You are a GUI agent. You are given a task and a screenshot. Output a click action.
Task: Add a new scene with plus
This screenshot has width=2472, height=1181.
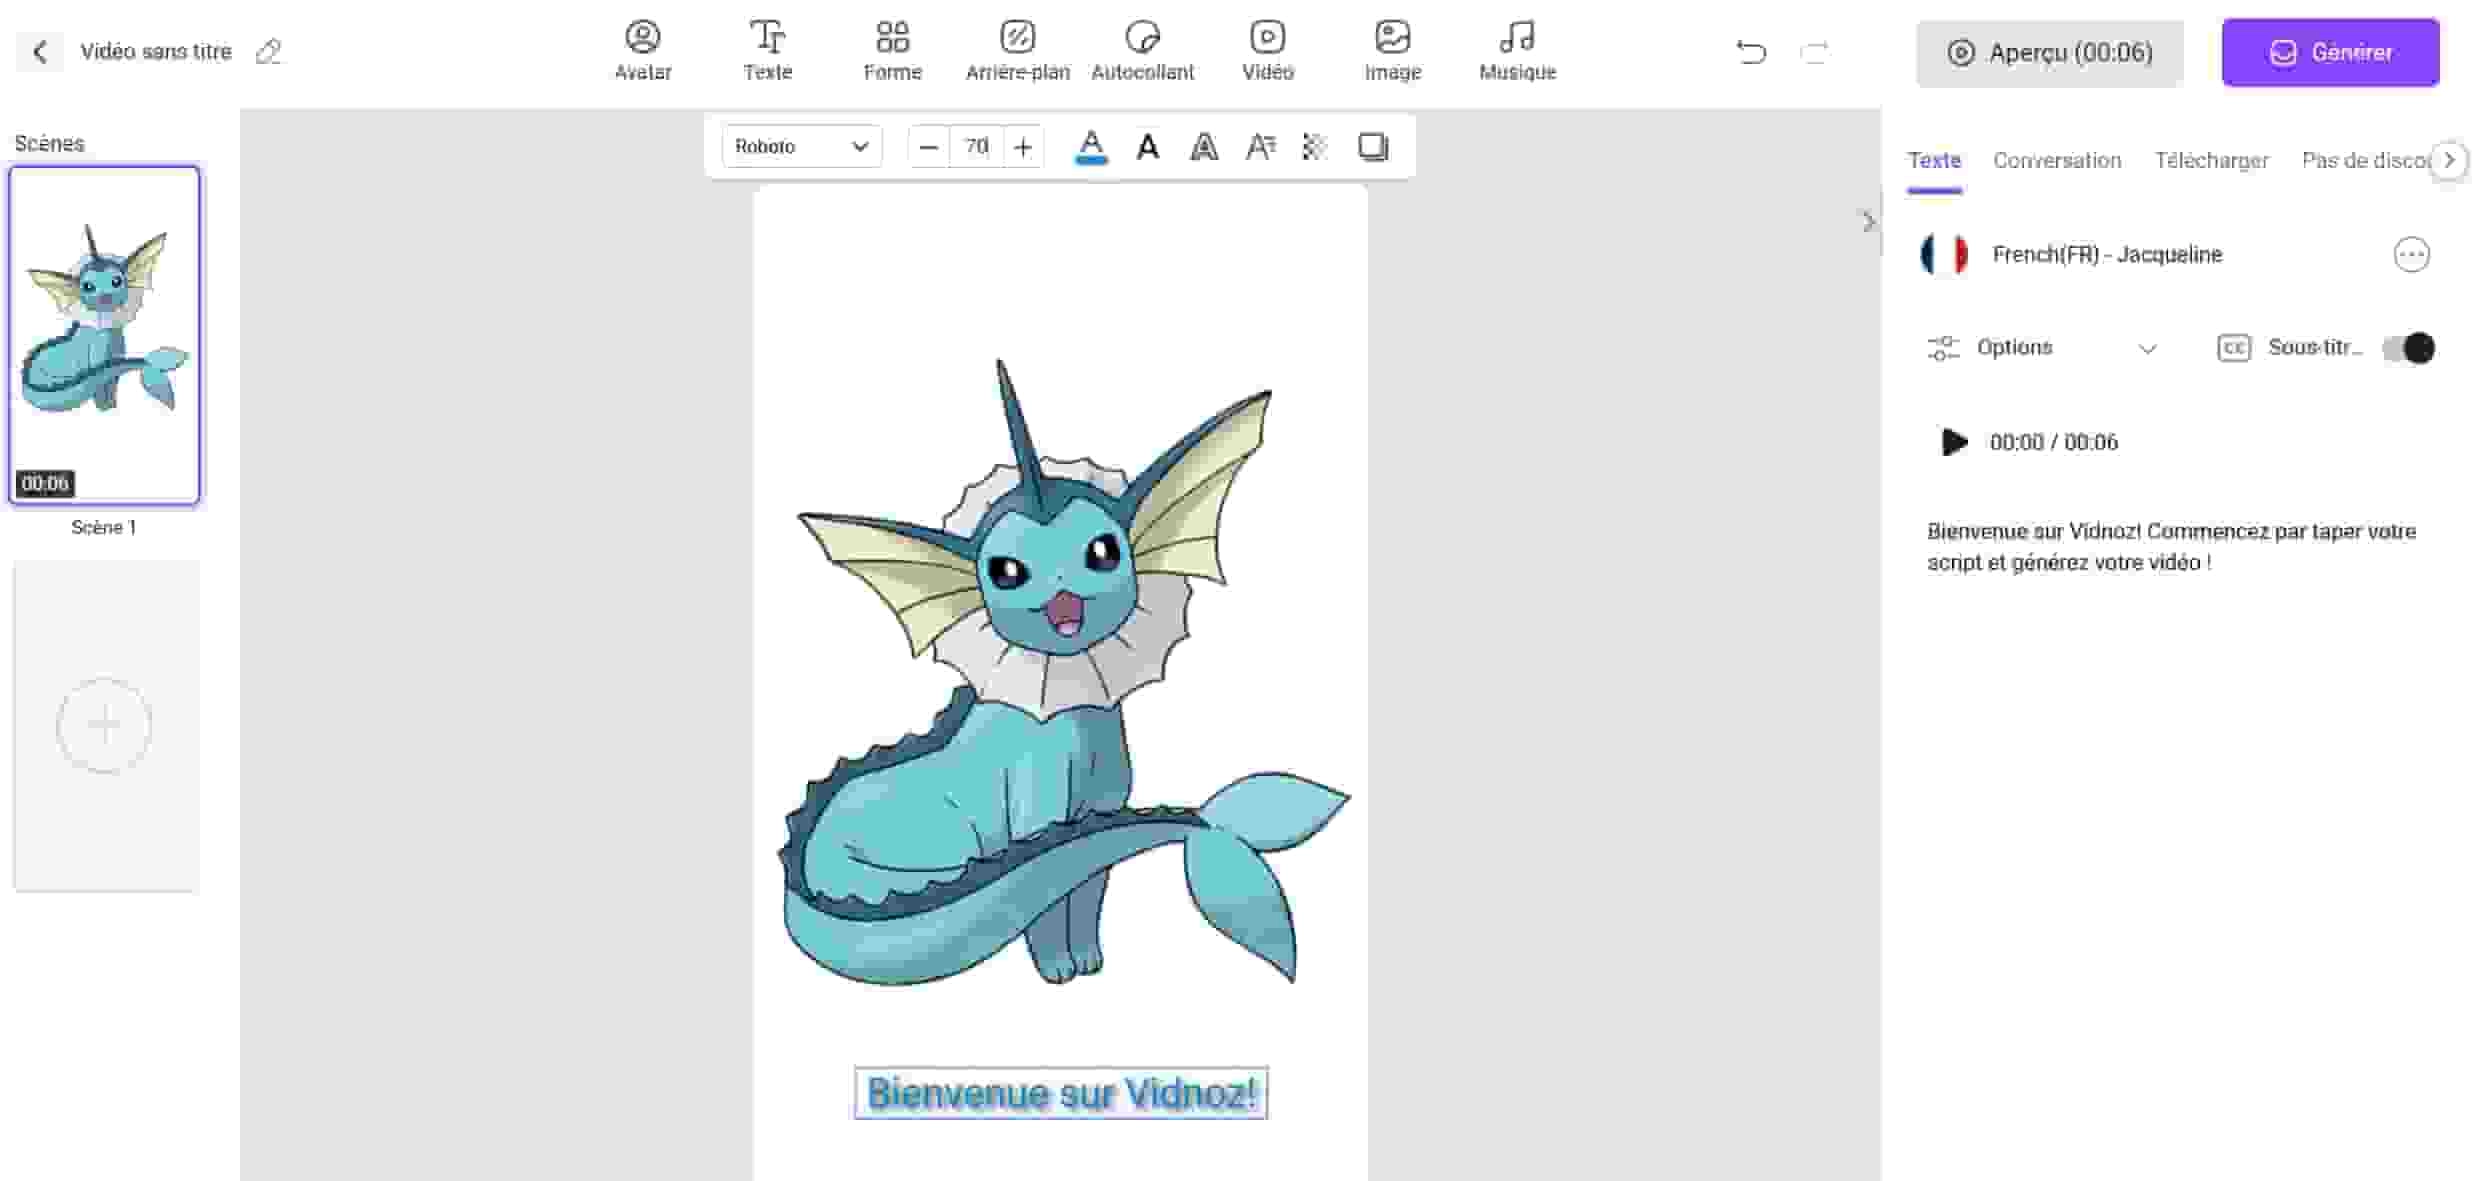(x=104, y=725)
